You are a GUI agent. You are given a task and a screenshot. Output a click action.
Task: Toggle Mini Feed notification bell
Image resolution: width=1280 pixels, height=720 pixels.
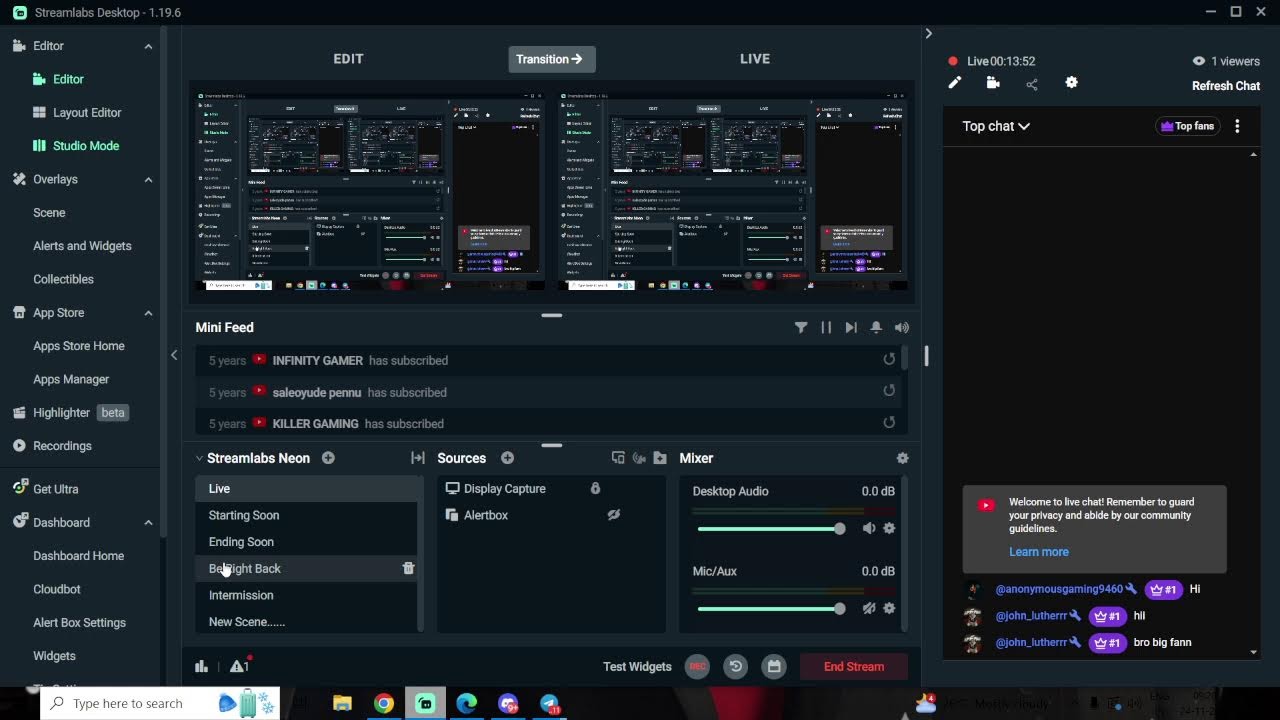click(876, 327)
